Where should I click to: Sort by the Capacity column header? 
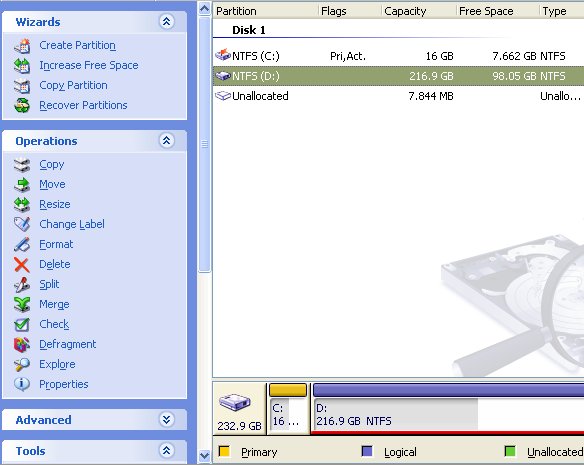tap(419, 12)
